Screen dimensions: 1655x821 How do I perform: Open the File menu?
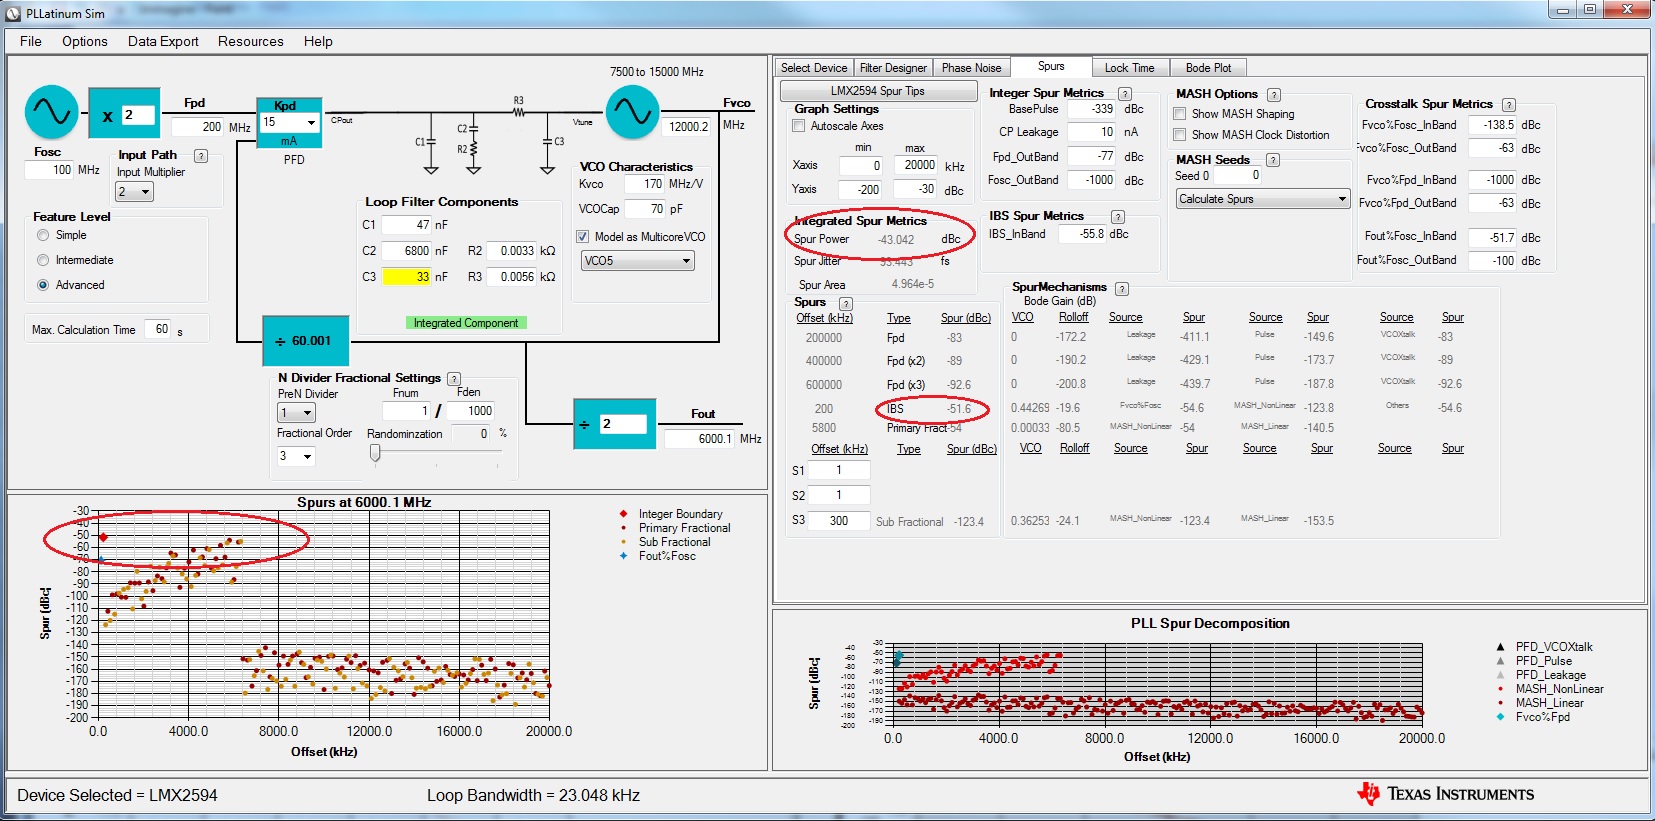(x=31, y=41)
